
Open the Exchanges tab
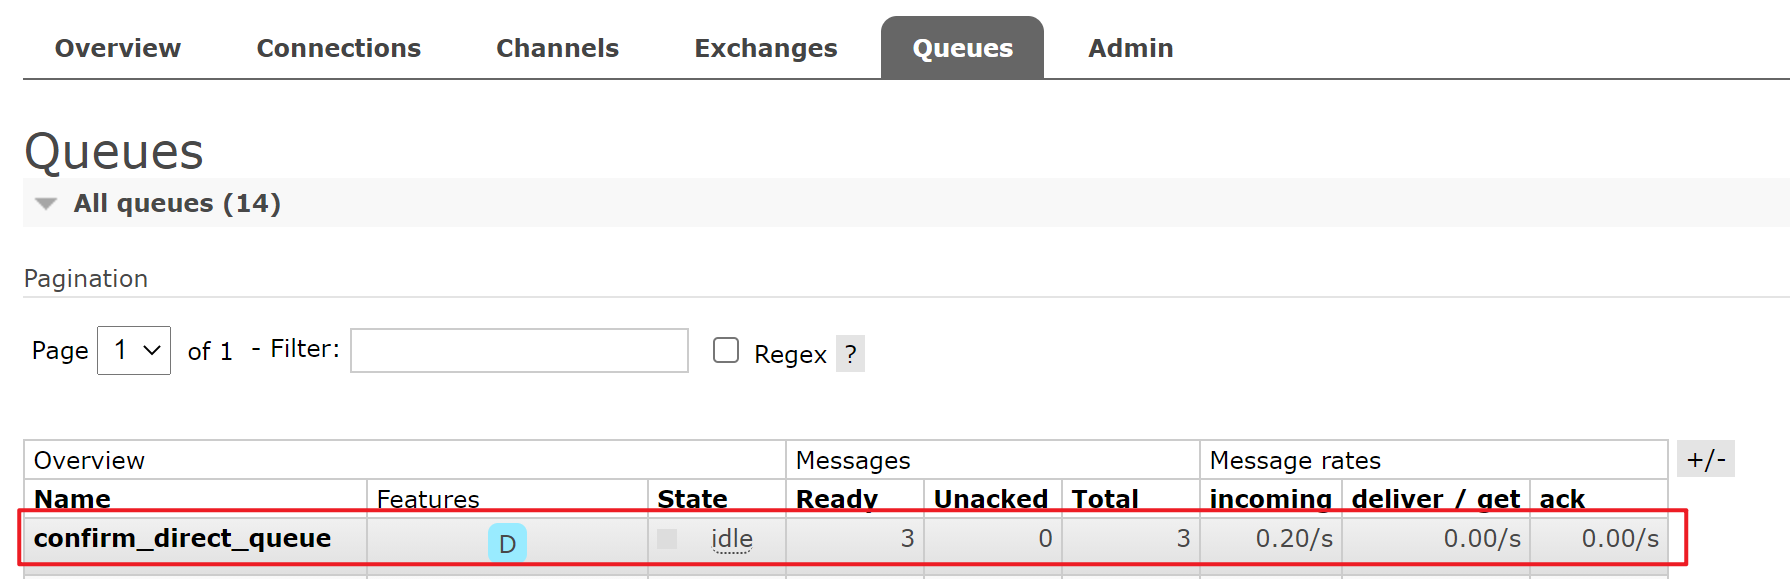pyautogui.click(x=765, y=48)
